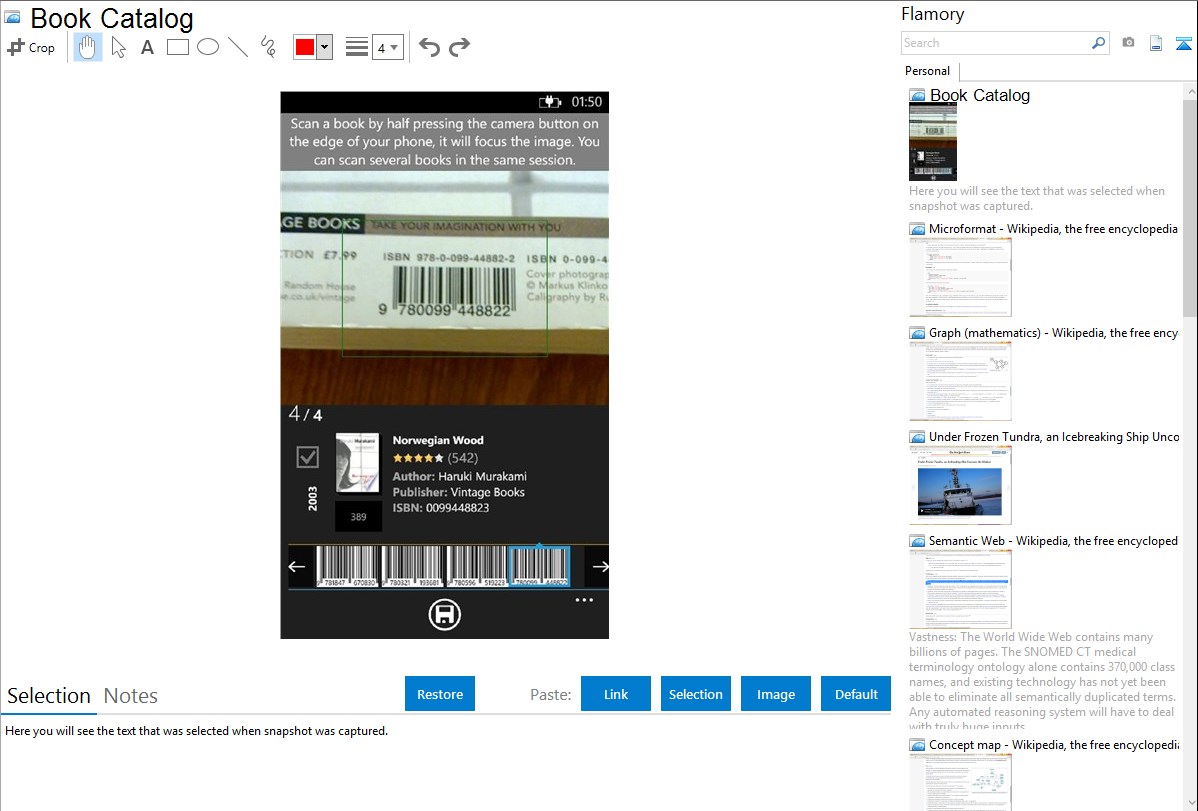Click the window icon beside Semantic Web title
This screenshot has height=811, width=1198.
(917, 541)
